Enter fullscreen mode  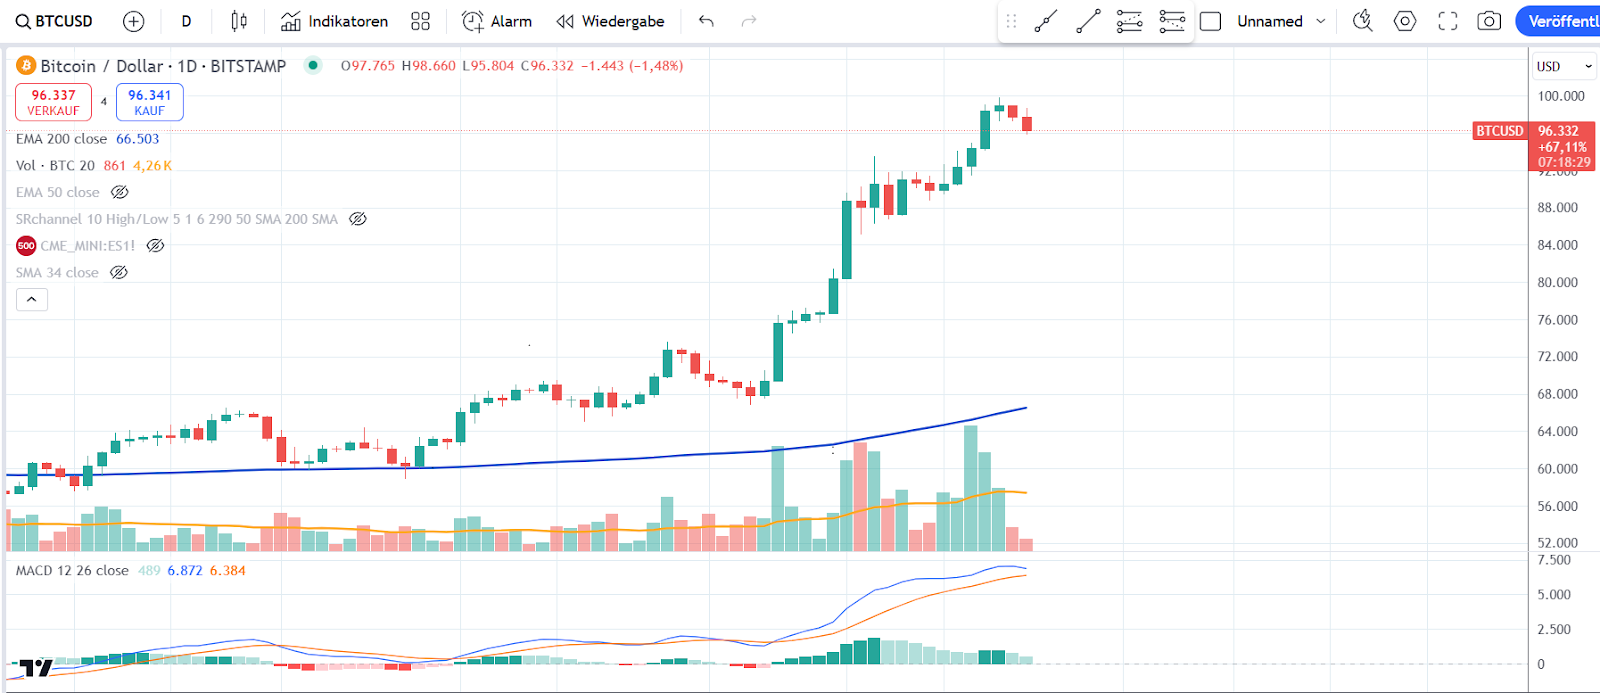pyautogui.click(x=1447, y=21)
